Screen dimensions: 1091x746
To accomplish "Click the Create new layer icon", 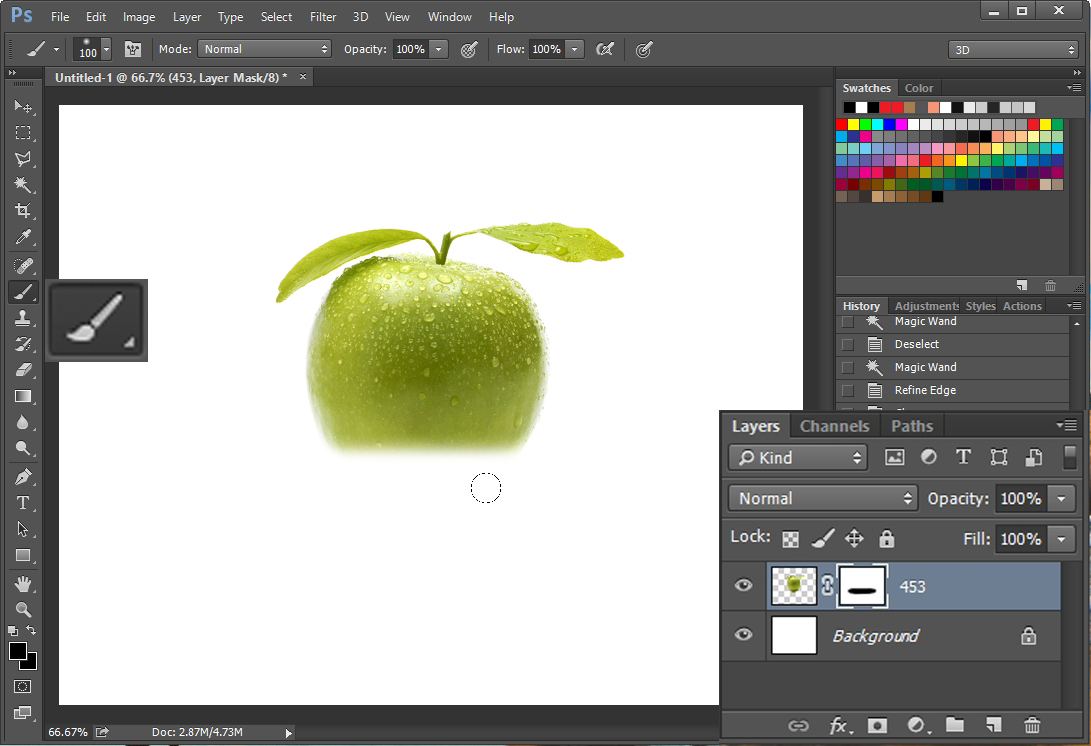I will tap(994, 725).
